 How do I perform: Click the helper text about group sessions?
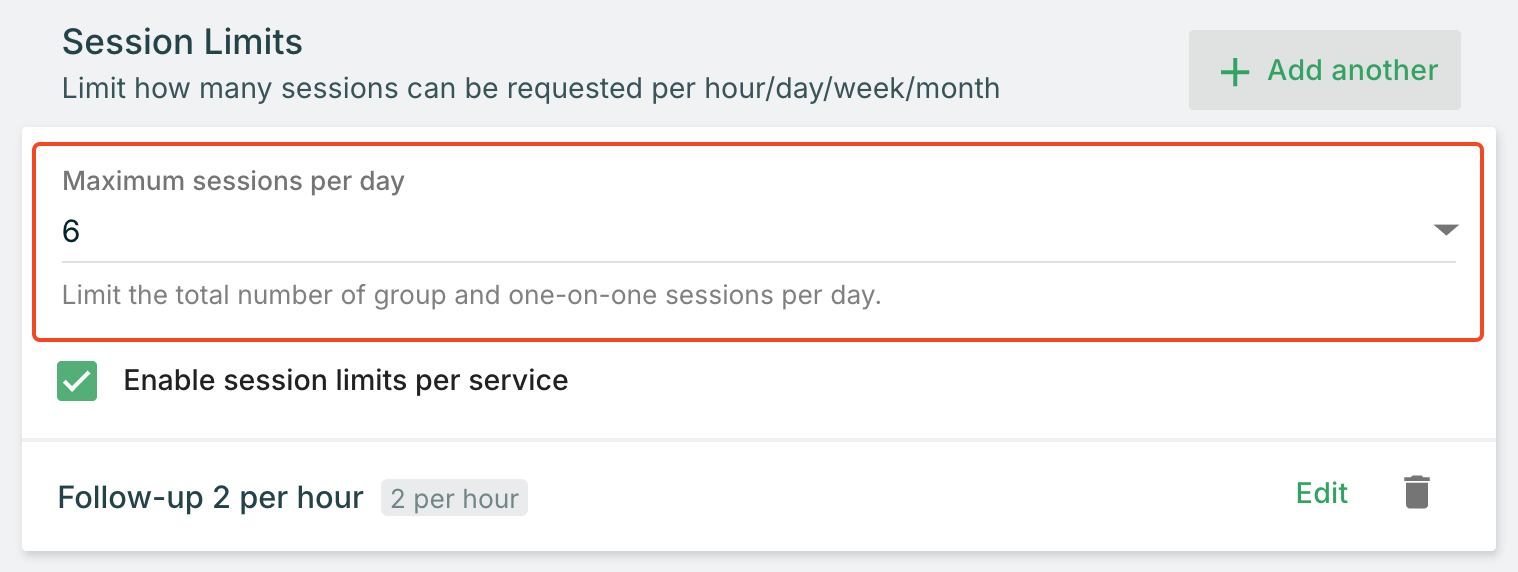(471, 296)
